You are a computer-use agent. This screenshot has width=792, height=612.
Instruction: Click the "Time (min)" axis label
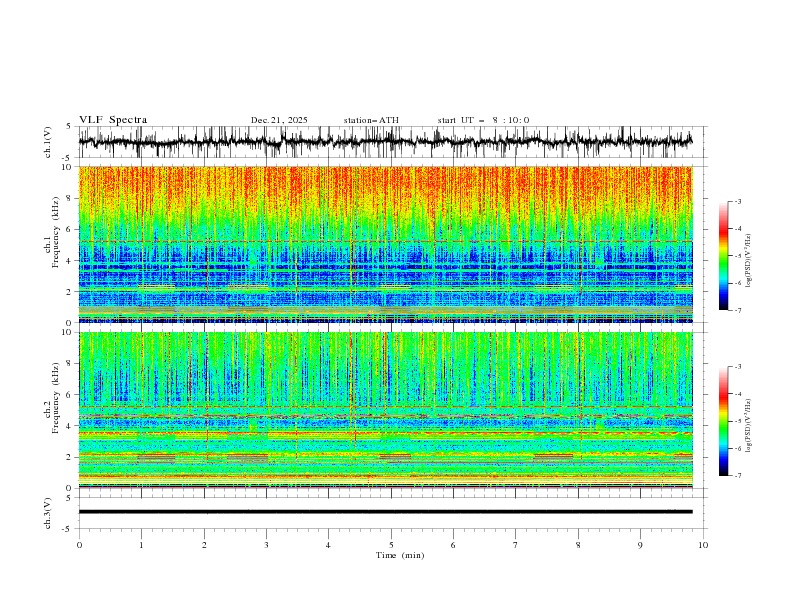click(400, 555)
